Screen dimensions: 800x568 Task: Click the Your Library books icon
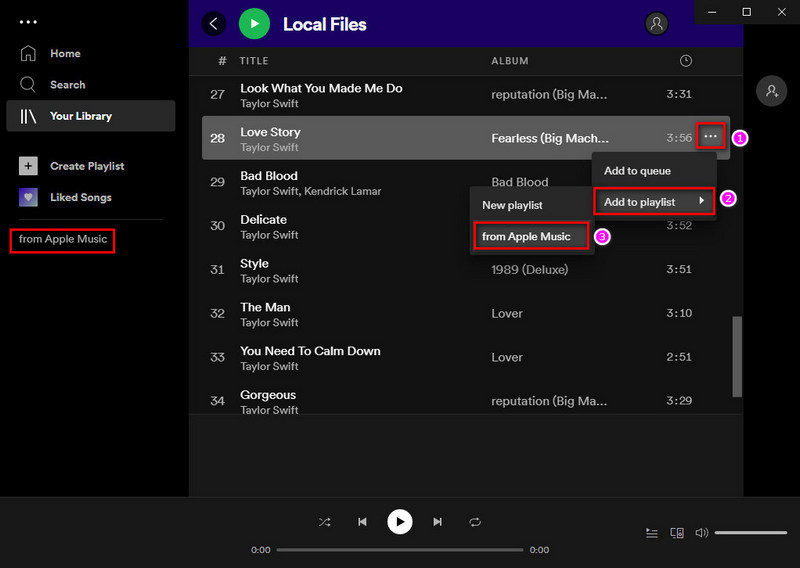pyautogui.click(x=28, y=116)
